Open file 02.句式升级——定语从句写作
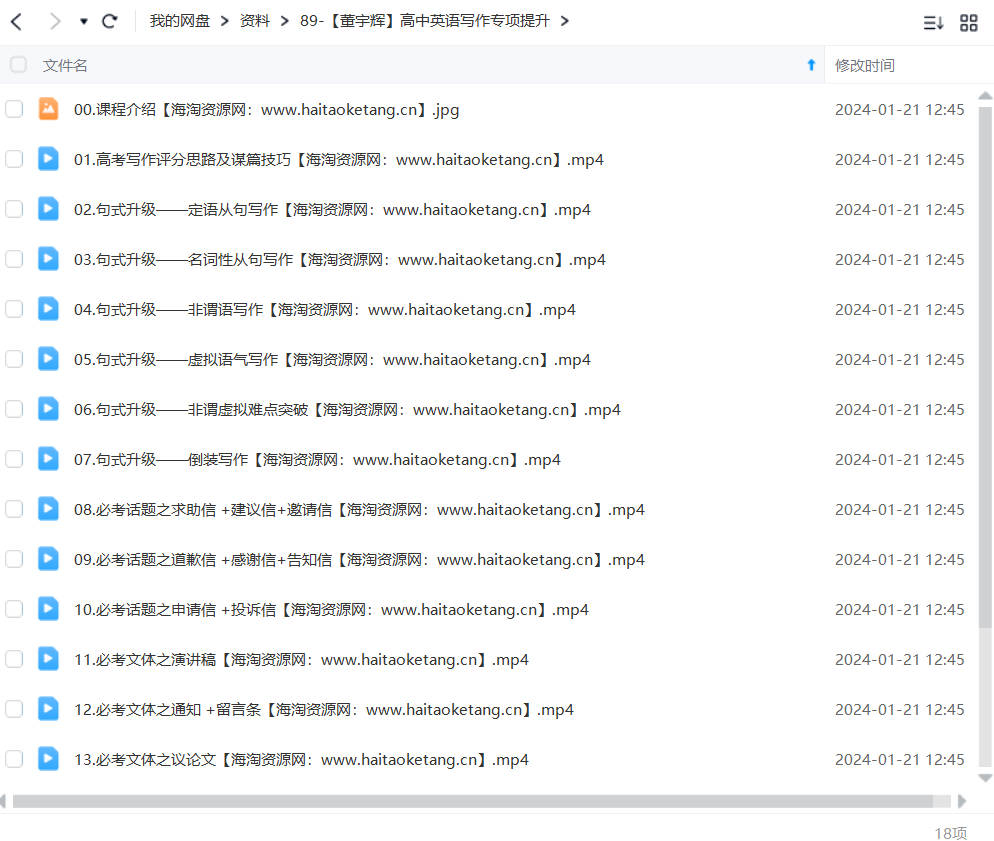 click(x=332, y=210)
